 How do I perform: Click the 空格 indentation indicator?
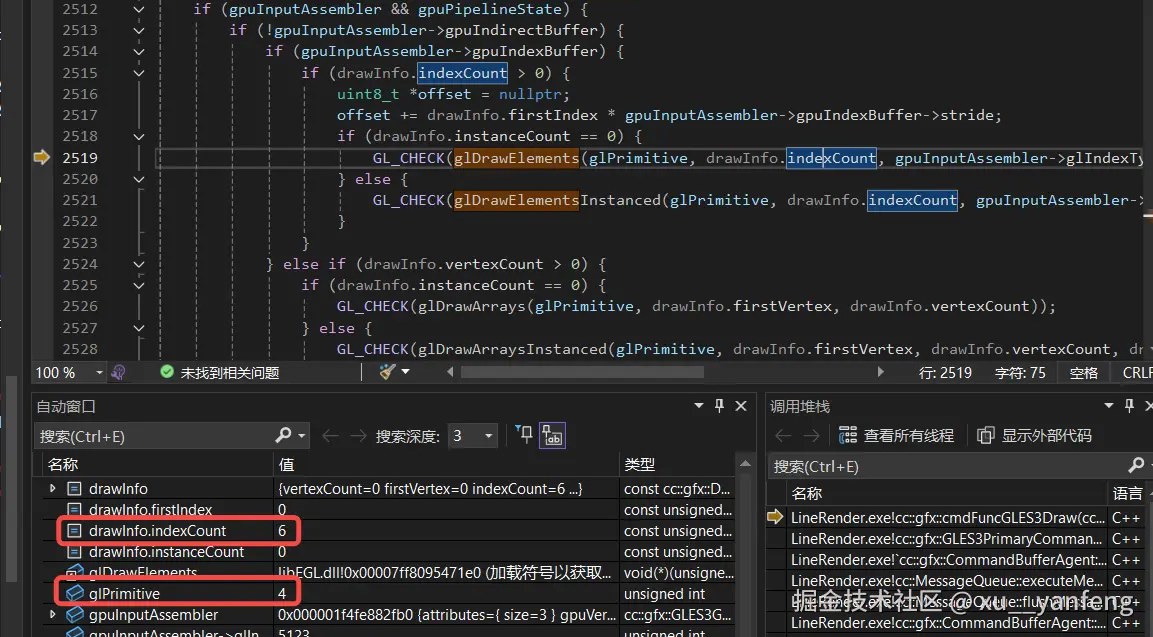[1083, 373]
